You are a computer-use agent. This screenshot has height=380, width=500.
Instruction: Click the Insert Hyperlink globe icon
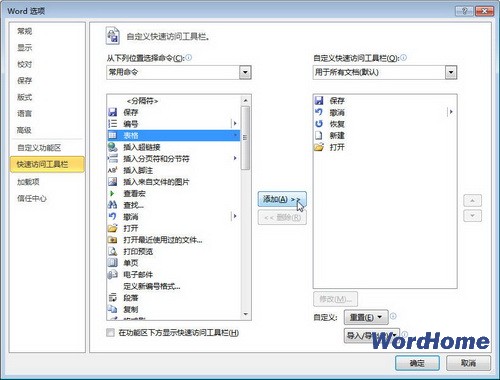point(113,147)
